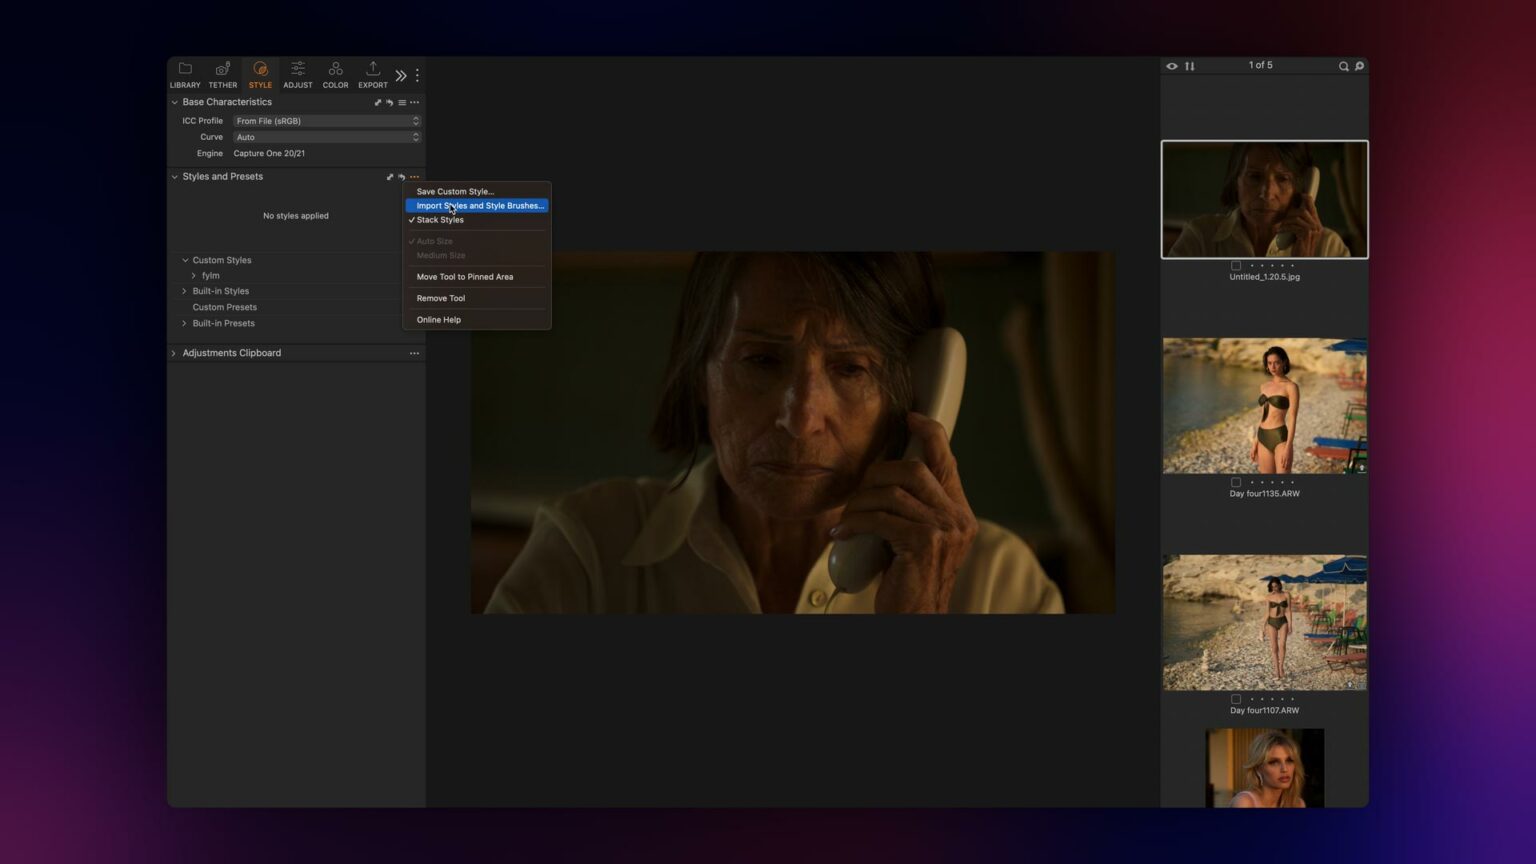This screenshot has width=1536, height=864.
Task: Select Save Custom Style from the menu
Action: [x=455, y=191]
